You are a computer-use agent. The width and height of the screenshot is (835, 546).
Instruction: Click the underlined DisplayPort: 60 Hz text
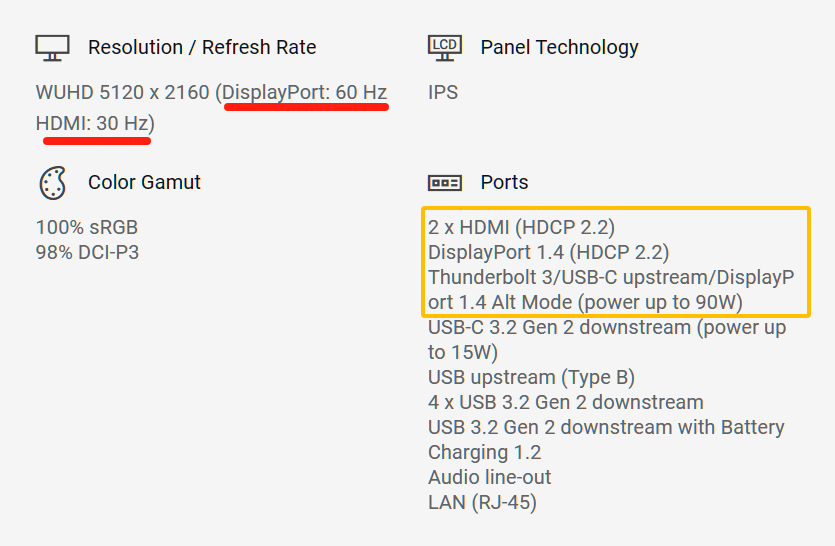point(305,93)
